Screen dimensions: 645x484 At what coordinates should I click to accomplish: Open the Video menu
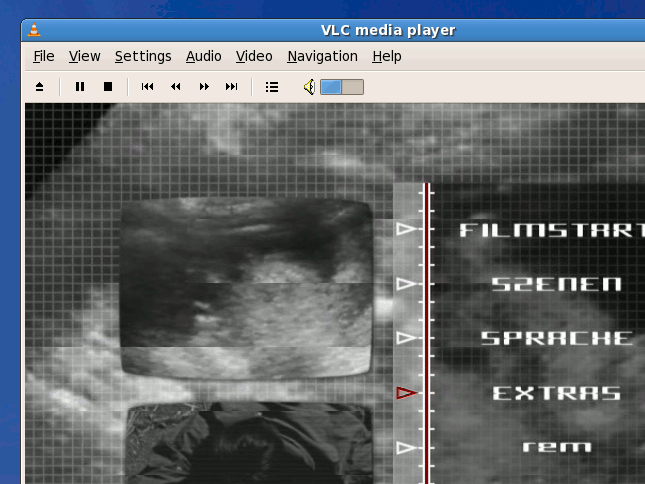(x=254, y=56)
